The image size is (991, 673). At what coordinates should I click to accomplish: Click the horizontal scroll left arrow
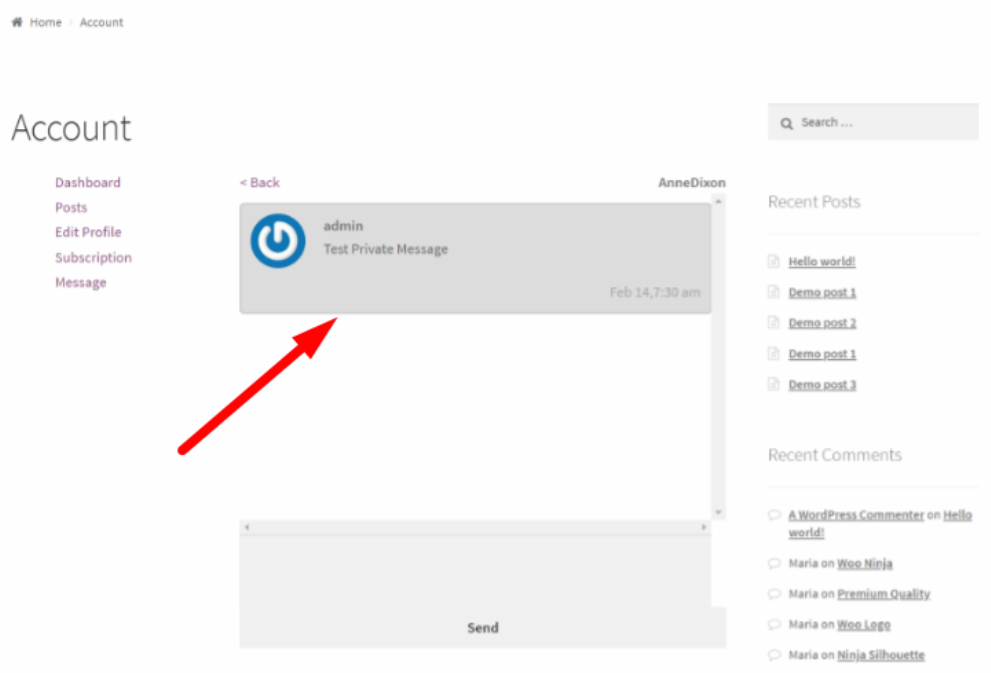click(x=247, y=527)
